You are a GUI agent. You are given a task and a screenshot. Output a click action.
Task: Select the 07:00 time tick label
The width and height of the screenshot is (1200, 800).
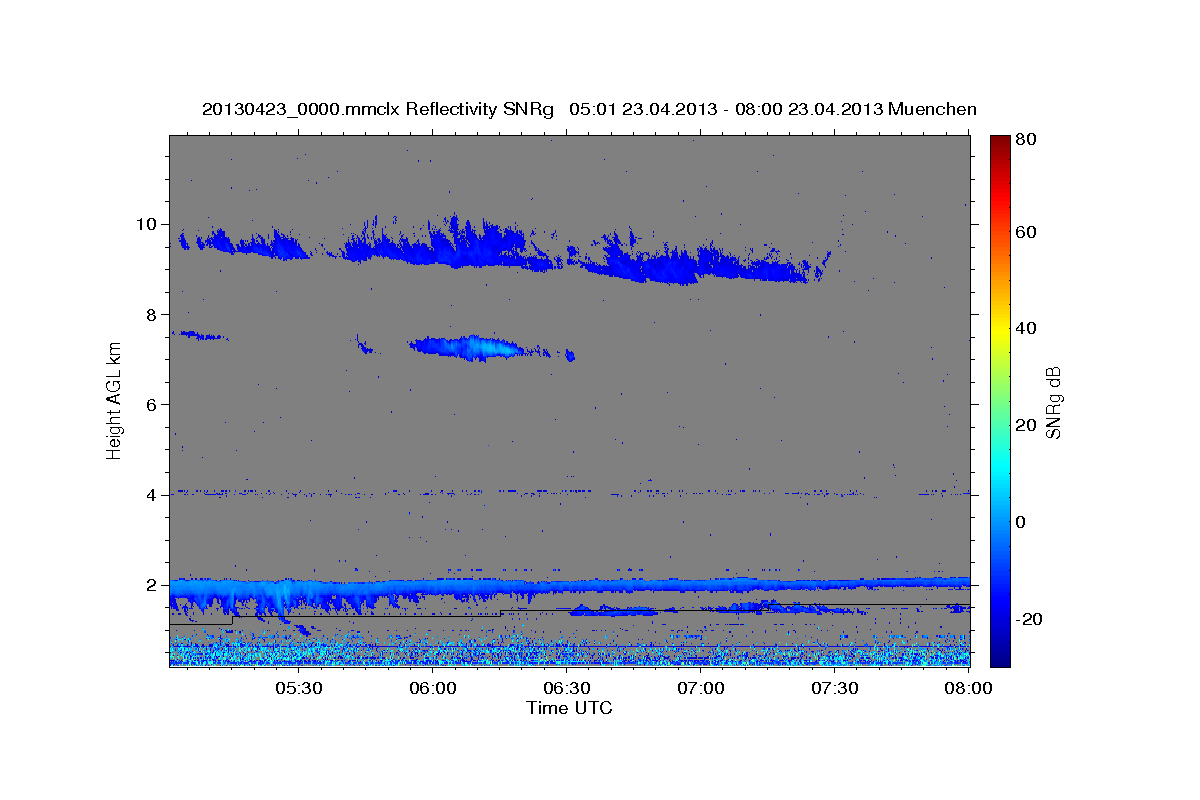point(701,688)
